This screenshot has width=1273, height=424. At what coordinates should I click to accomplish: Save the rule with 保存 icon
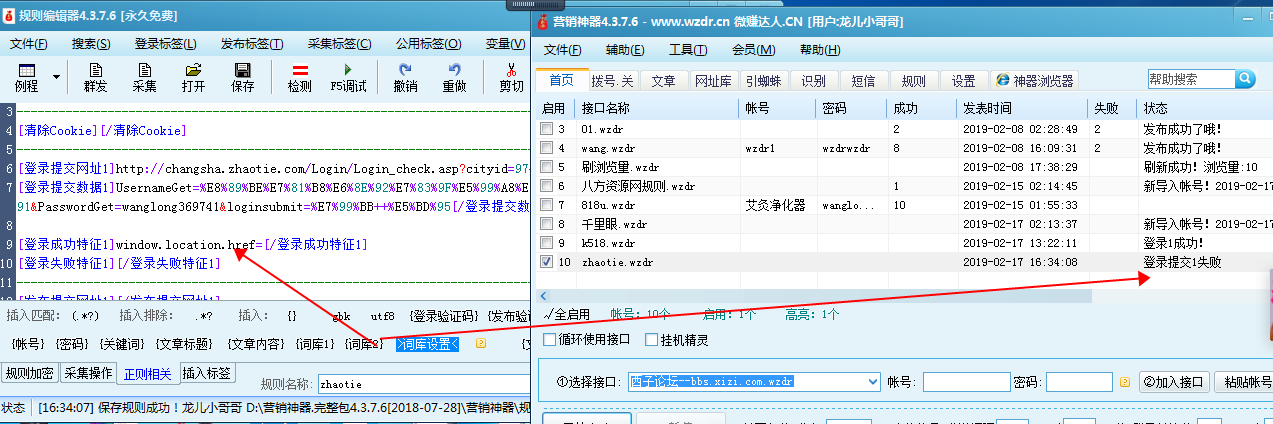tap(242, 77)
